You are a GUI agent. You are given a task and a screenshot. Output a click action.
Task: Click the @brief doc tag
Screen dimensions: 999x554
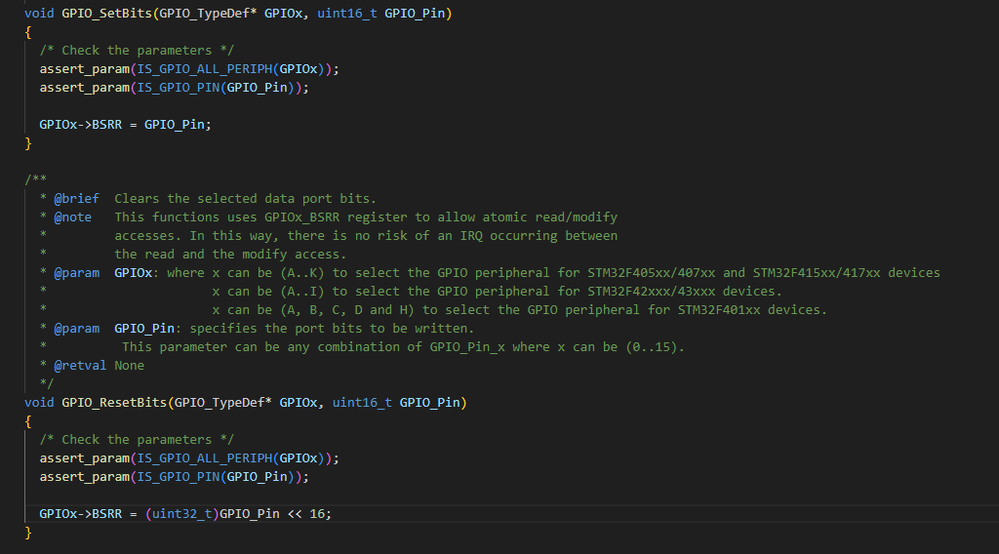coord(76,199)
